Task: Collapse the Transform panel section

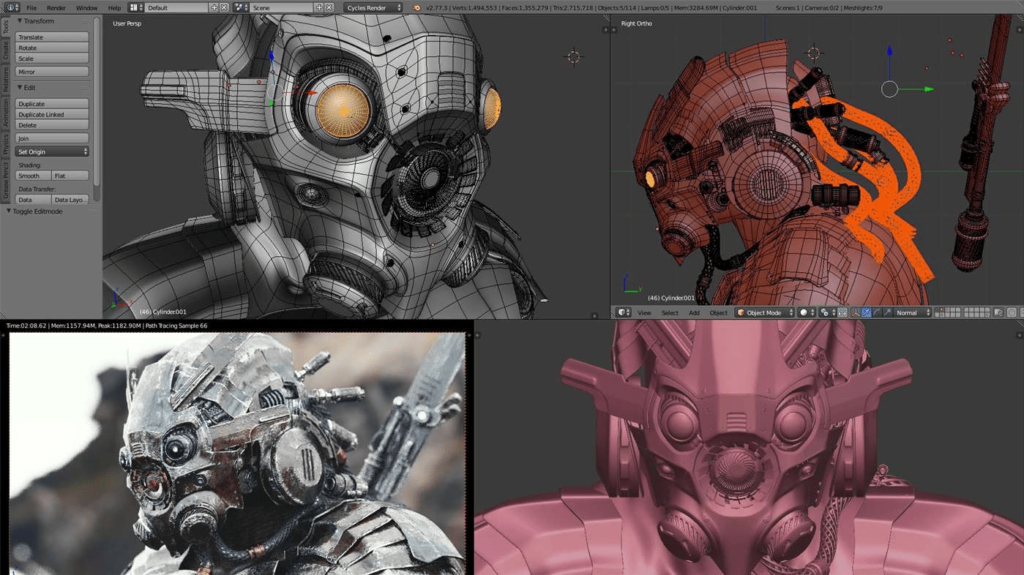Action: click(36, 21)
